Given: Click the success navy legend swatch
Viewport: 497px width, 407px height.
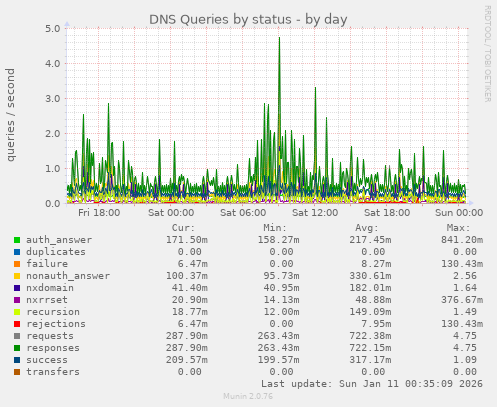Looking at the screenshot, I should tap(17, 360).
